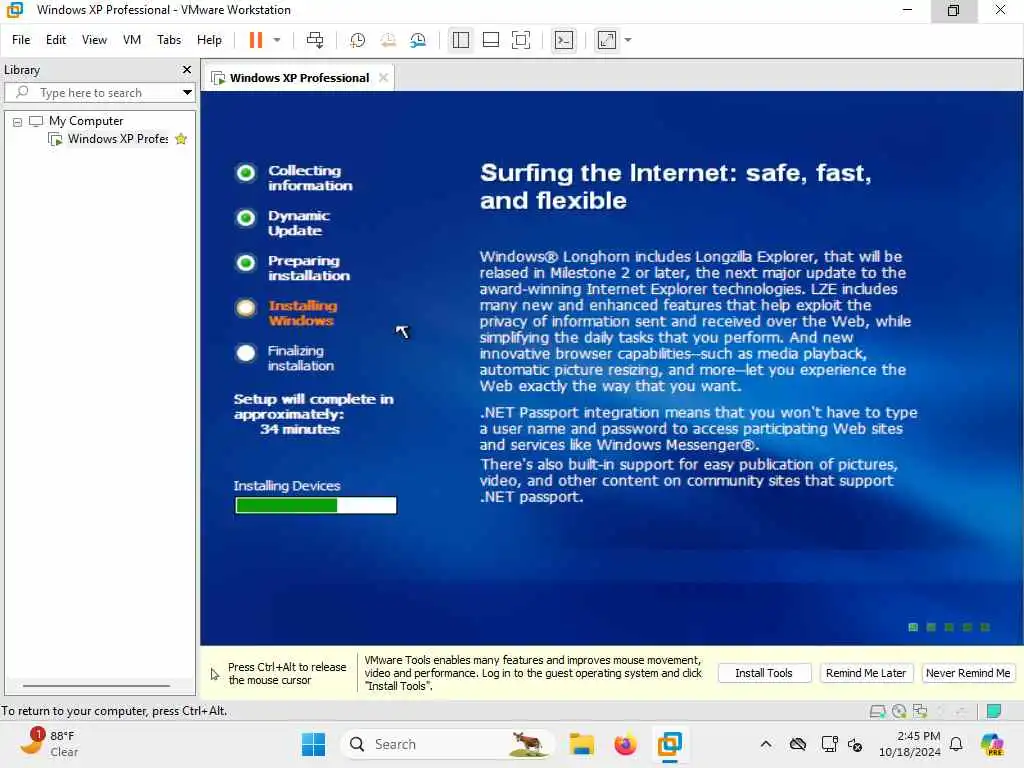Open the VM menu

132,40
